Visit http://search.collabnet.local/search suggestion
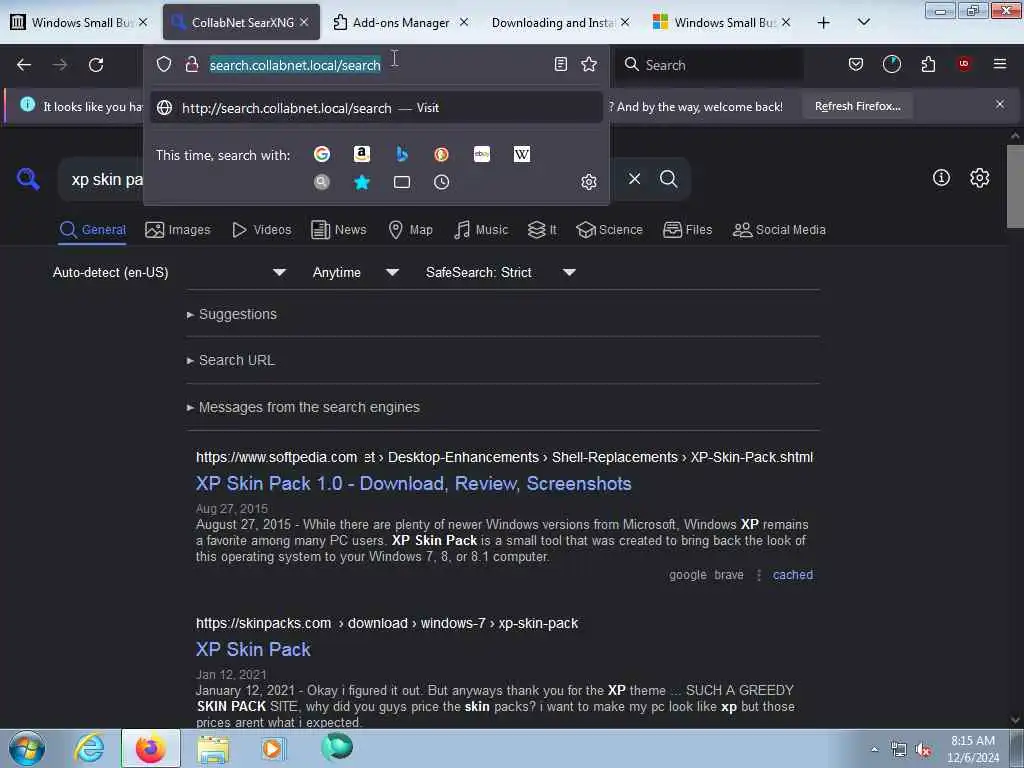1024x768 pixels. coord(376,108)
